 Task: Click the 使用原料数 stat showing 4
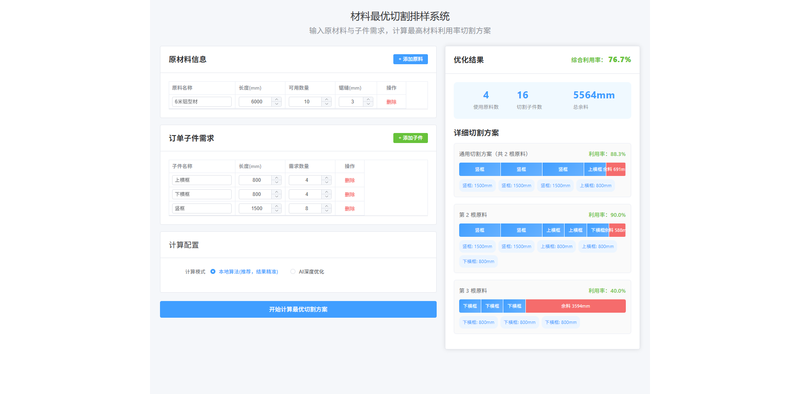(x=486, y=100)
